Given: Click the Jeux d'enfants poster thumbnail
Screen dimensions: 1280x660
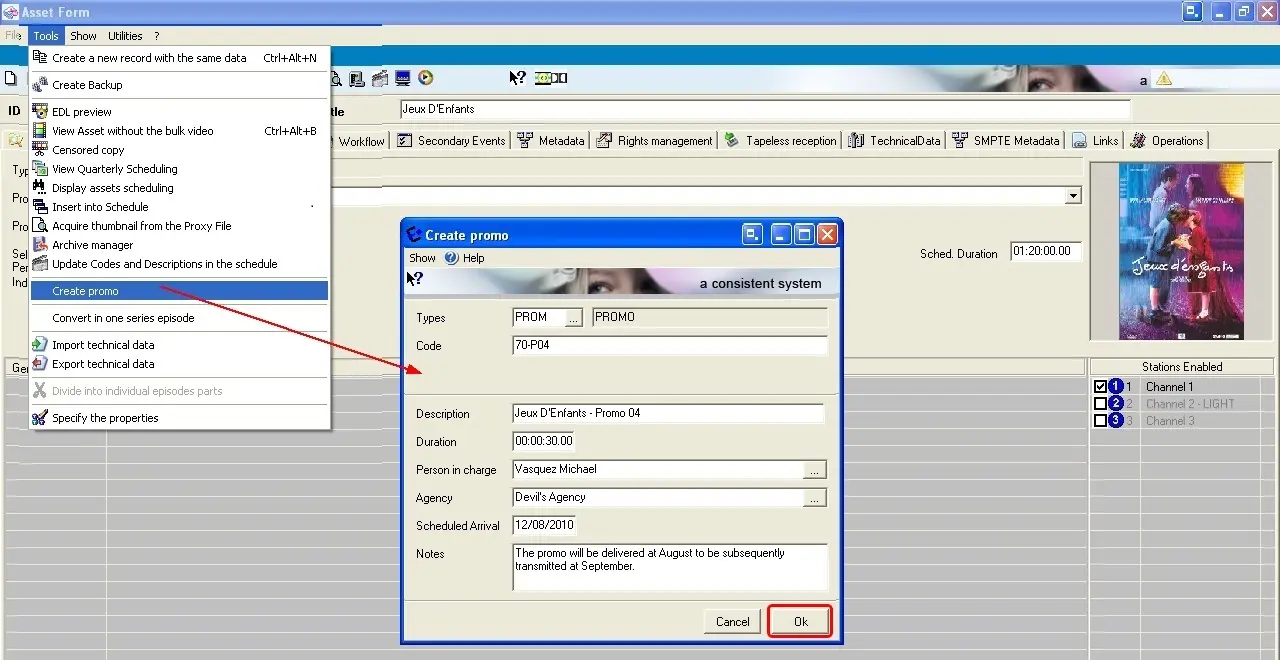Looking at the screenshot, I should click(x=1182, y=252).
